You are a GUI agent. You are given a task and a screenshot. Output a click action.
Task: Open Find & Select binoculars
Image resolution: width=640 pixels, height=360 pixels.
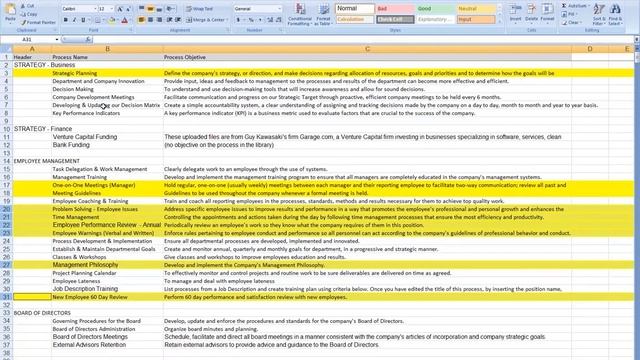point(615,14)
